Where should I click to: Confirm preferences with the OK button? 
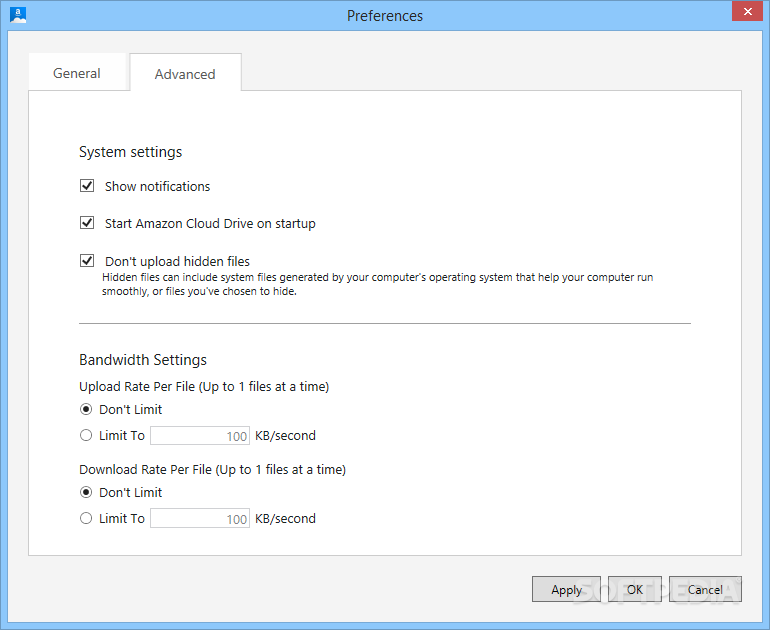click(635, 589)
